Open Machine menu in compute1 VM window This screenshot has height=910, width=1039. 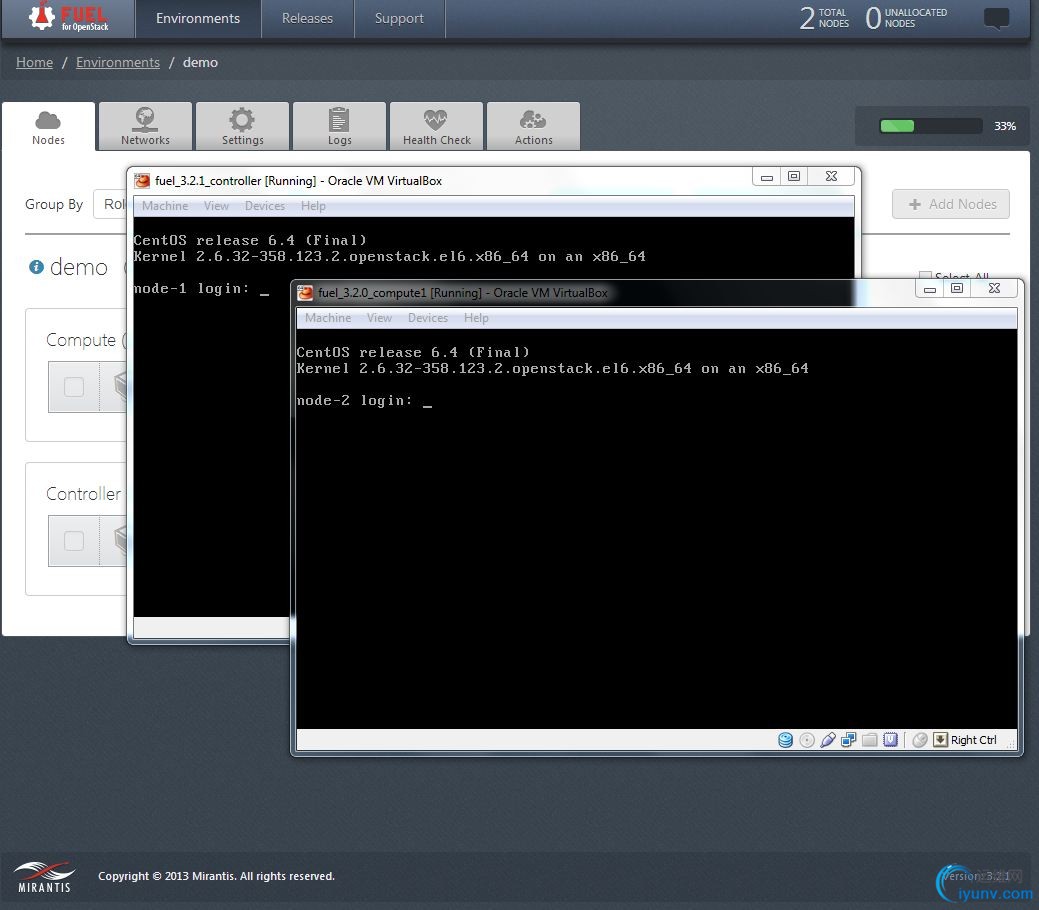point(328,318)
